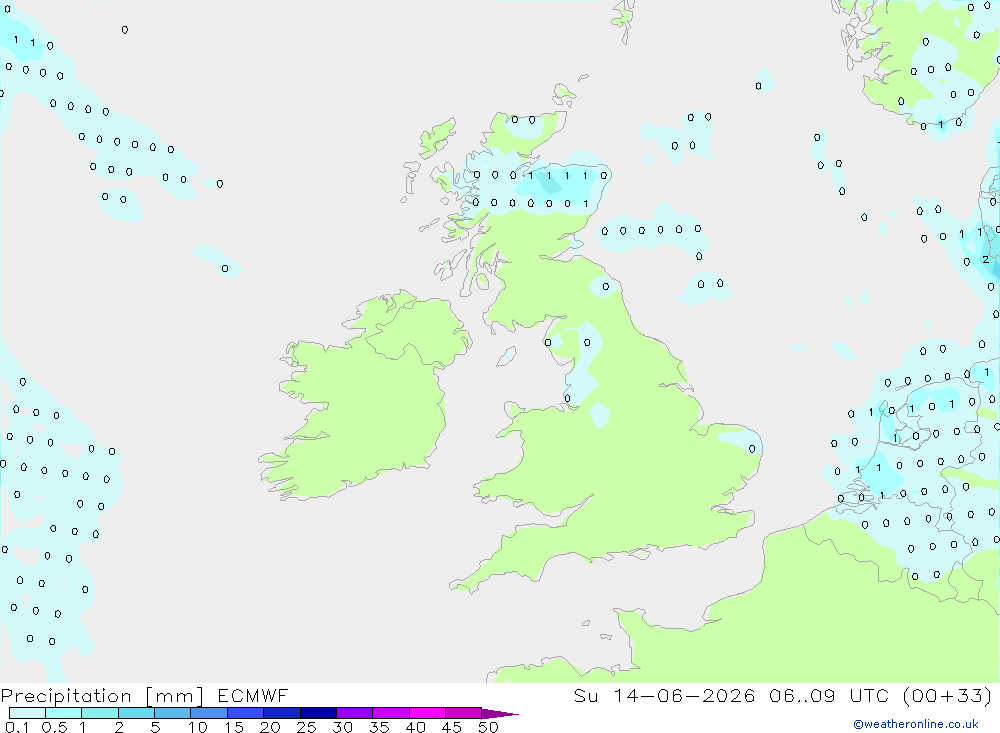Pick the lightest 0.1 mm legend swatch
The height and width of the screenshot is (733, 1000).
tap(27, 713)
